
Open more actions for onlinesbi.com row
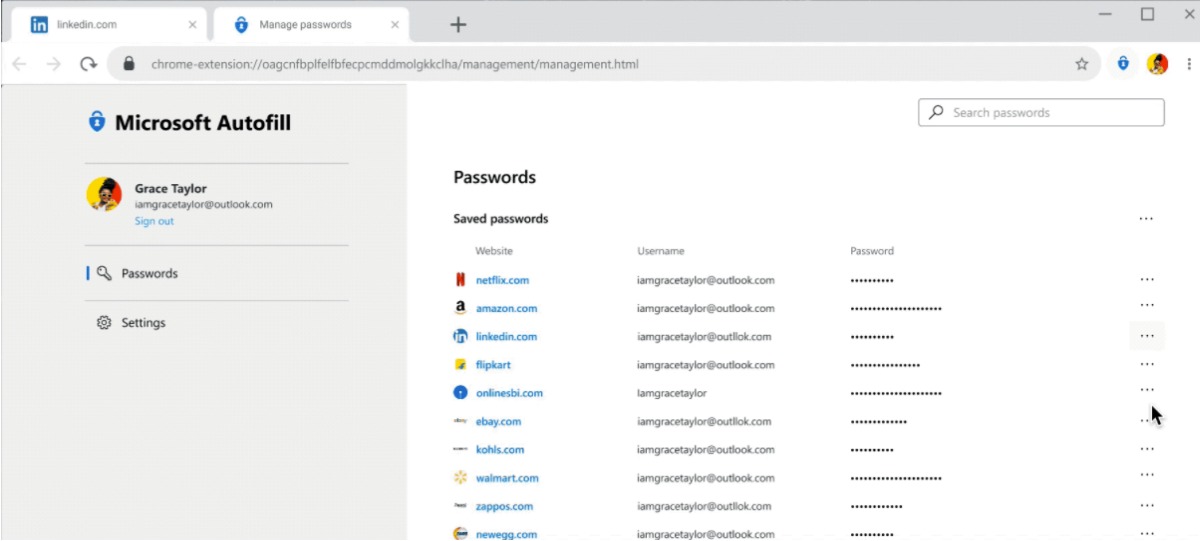1147,391
